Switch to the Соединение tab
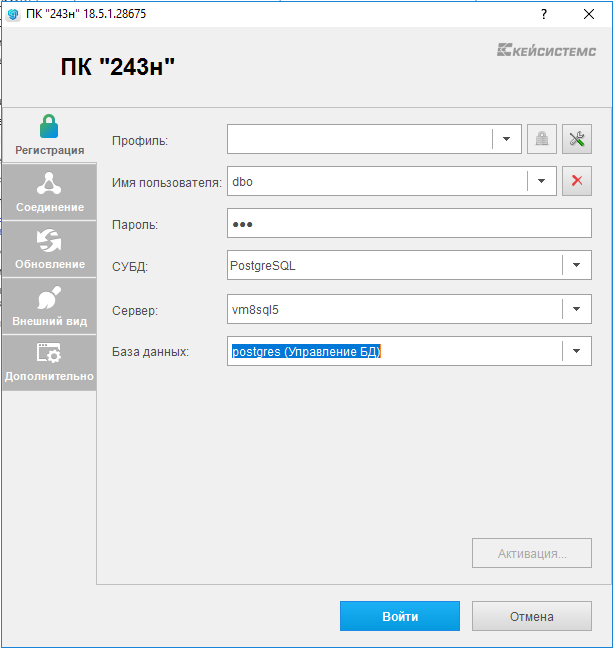 pos(49,192)
